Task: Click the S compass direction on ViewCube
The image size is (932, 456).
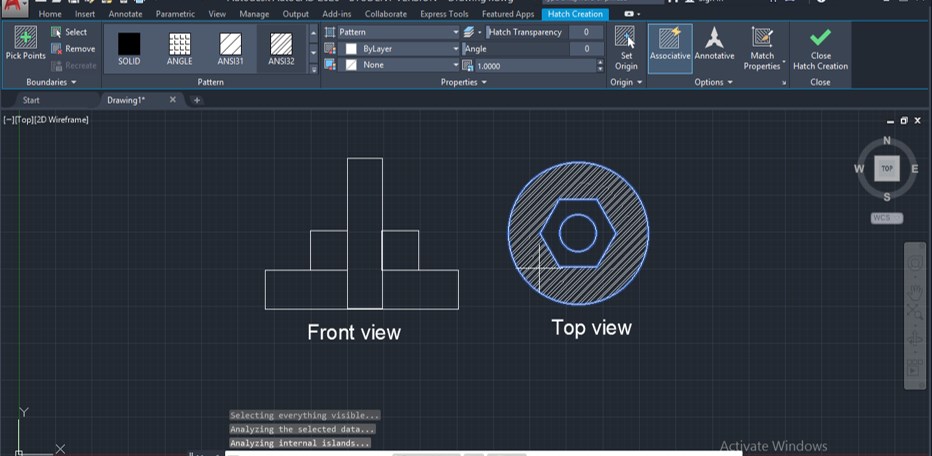Action: tap(887, 197)
